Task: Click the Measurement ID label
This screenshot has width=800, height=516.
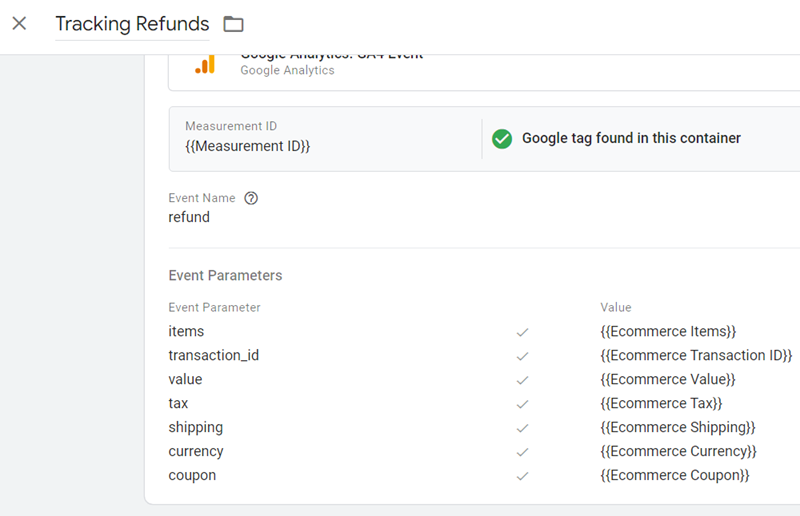Action: coord(231,126)
